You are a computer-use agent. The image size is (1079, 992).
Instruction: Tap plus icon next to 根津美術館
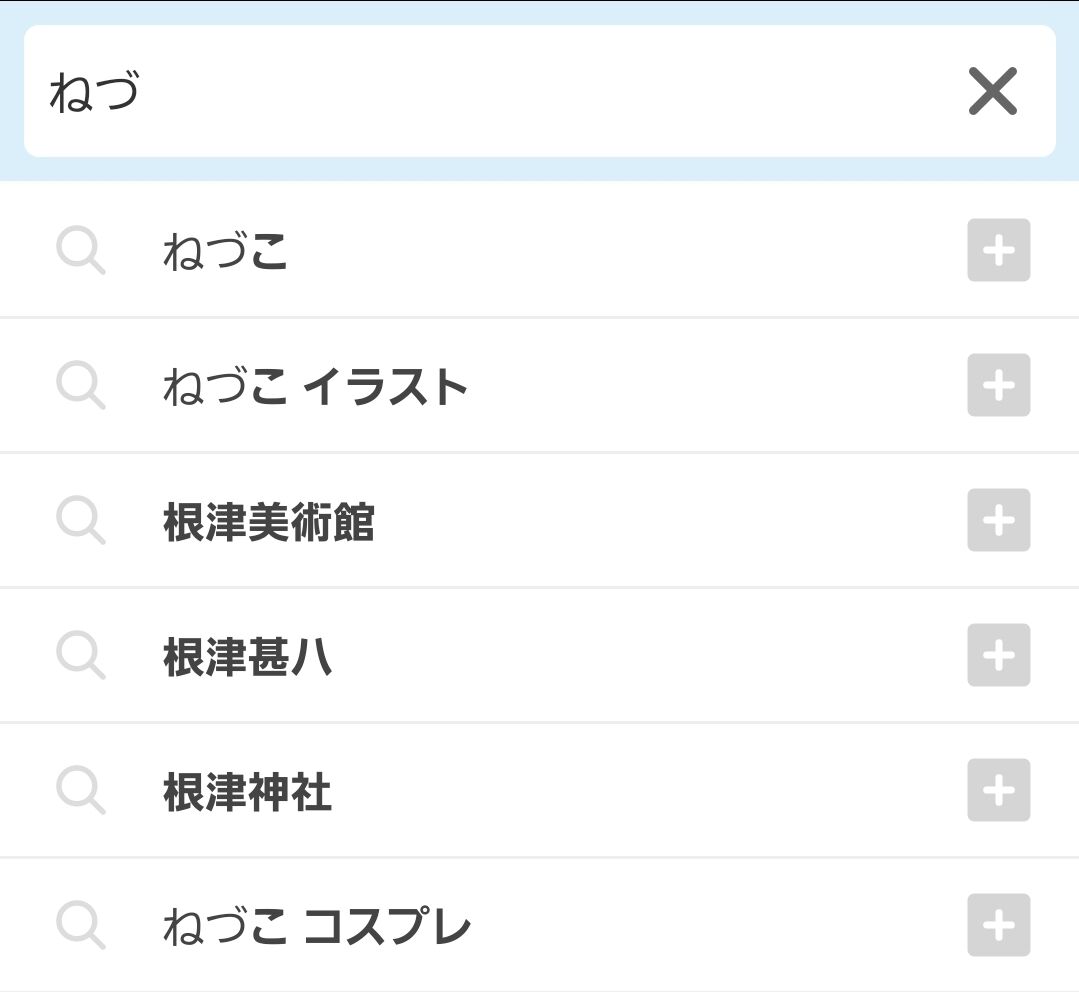click(998, 520)
